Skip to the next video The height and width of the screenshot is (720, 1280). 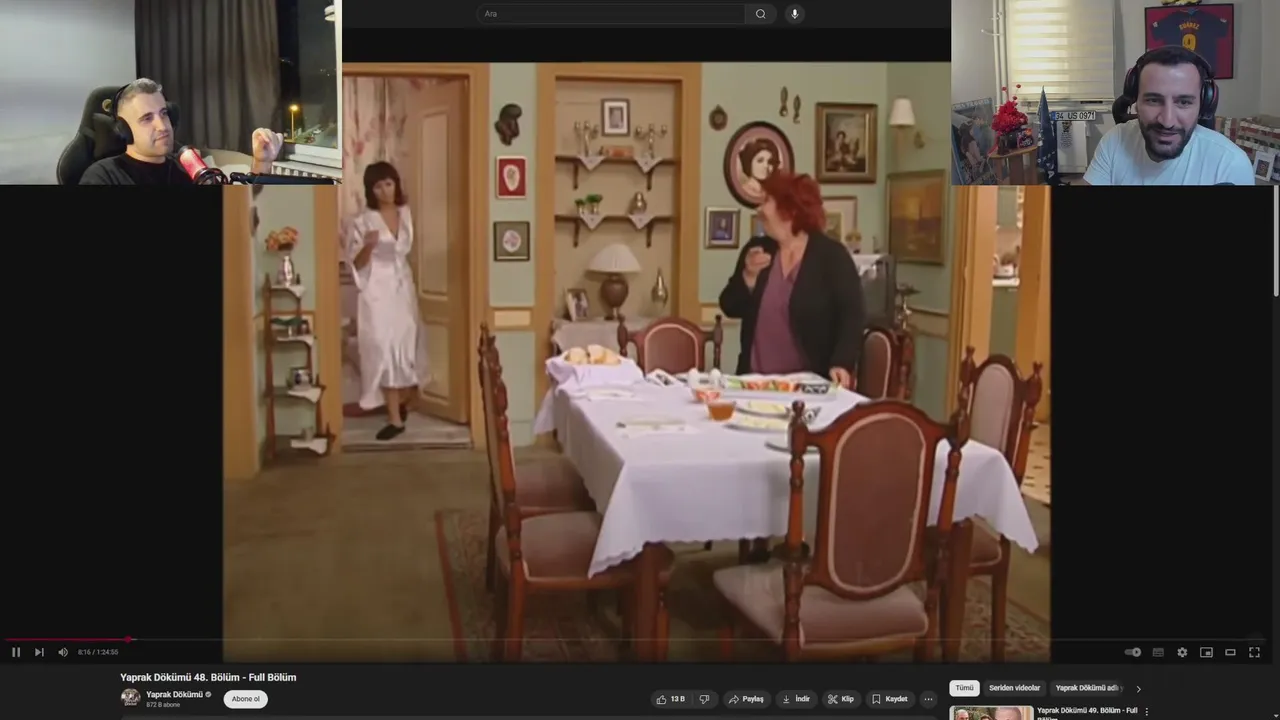pos(39,652)
